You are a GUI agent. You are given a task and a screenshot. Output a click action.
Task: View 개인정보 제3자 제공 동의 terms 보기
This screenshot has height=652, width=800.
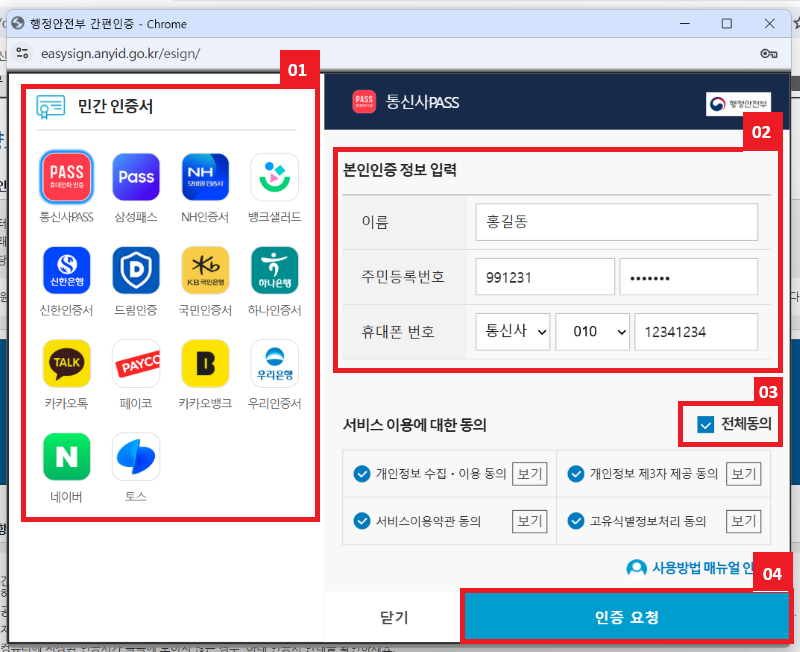pos(743,474)
